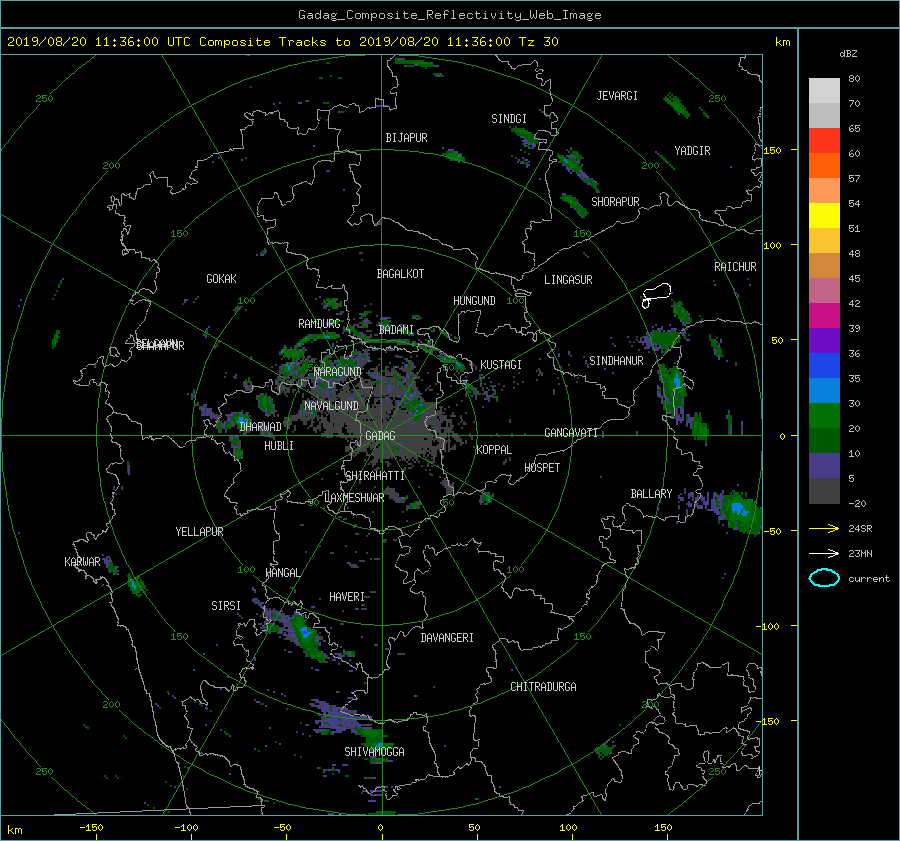
Task: Click the GOKAK city label
Action: pyautogui.click(x=221, y=278)
